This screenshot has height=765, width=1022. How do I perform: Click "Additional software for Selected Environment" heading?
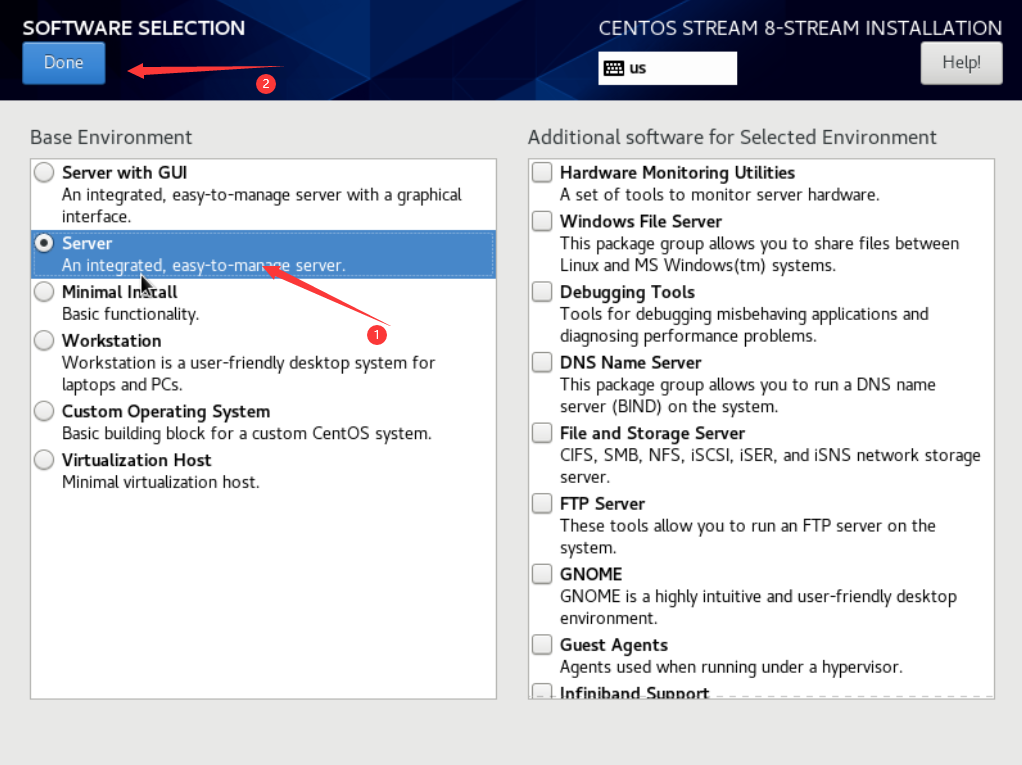click(x=732, y=137)
